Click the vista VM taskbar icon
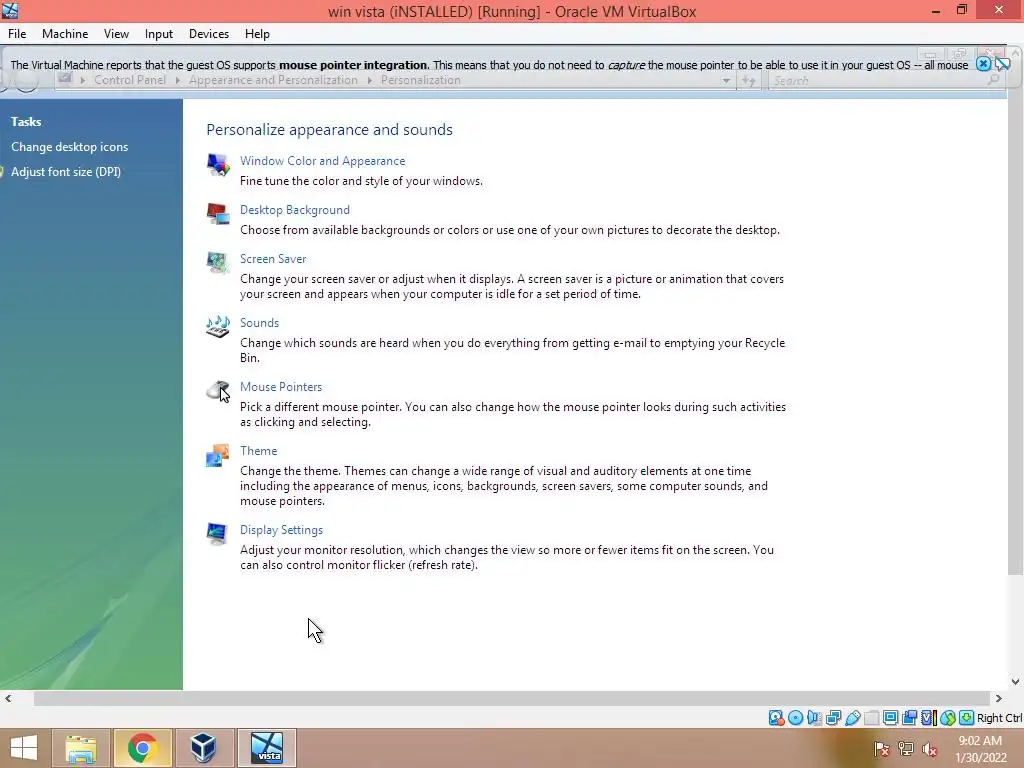Image resolution: width=1024 pixels, height=768 pixels. click(267, 748)
